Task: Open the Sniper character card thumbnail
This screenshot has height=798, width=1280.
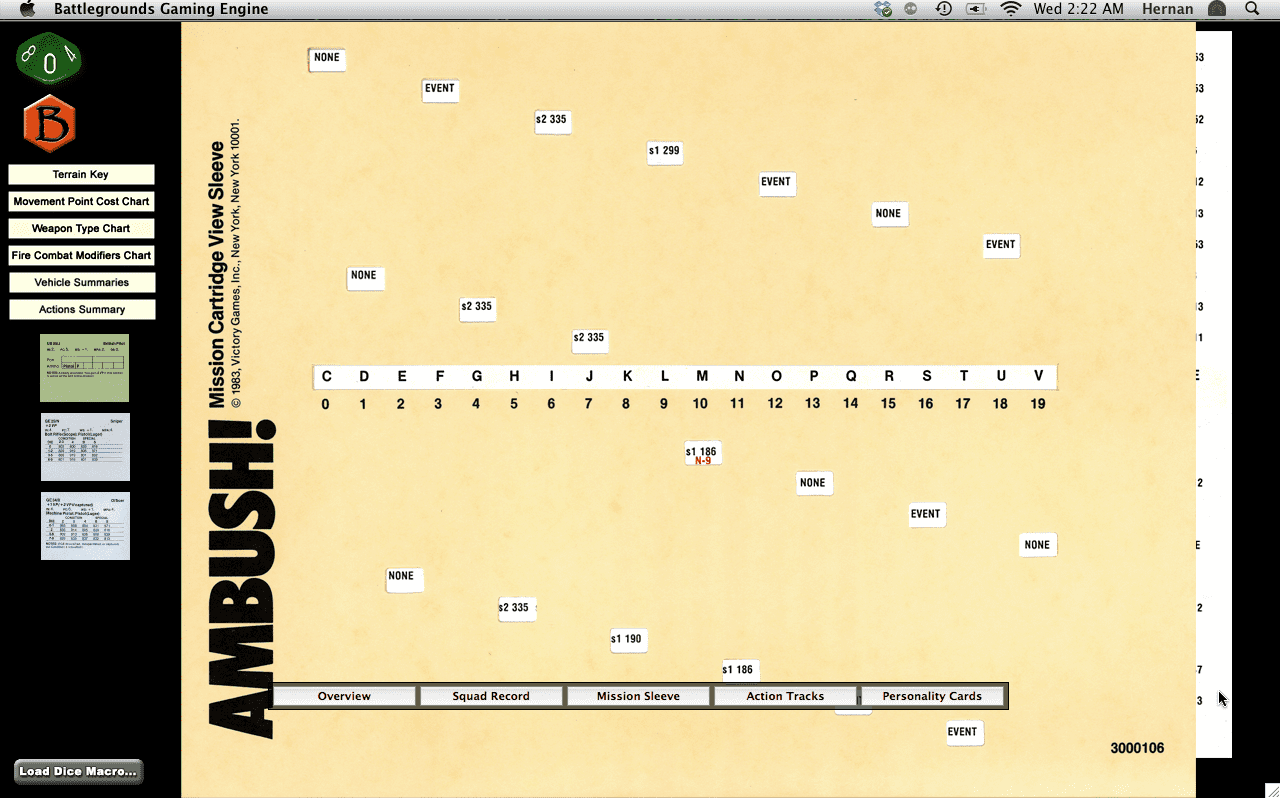Action: click(85, 447)
